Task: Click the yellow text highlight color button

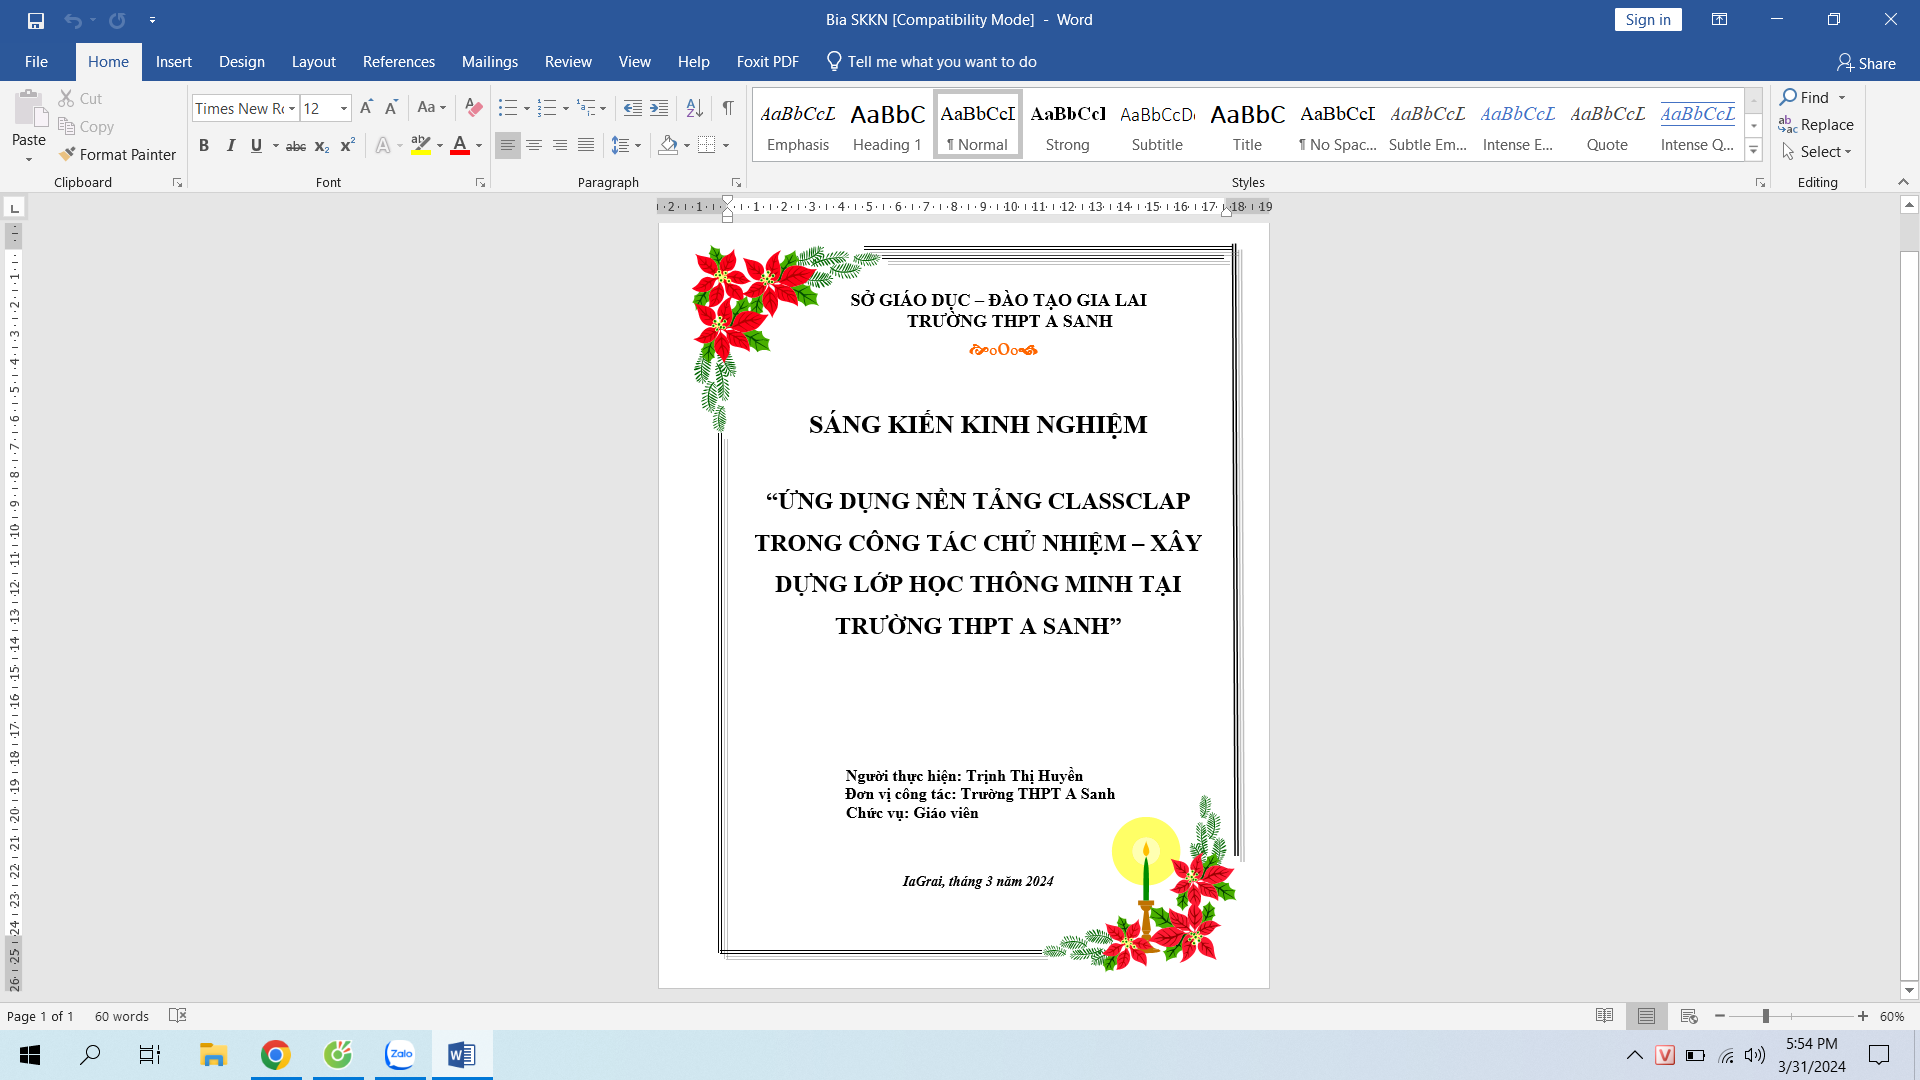Action: coord(421,146)
